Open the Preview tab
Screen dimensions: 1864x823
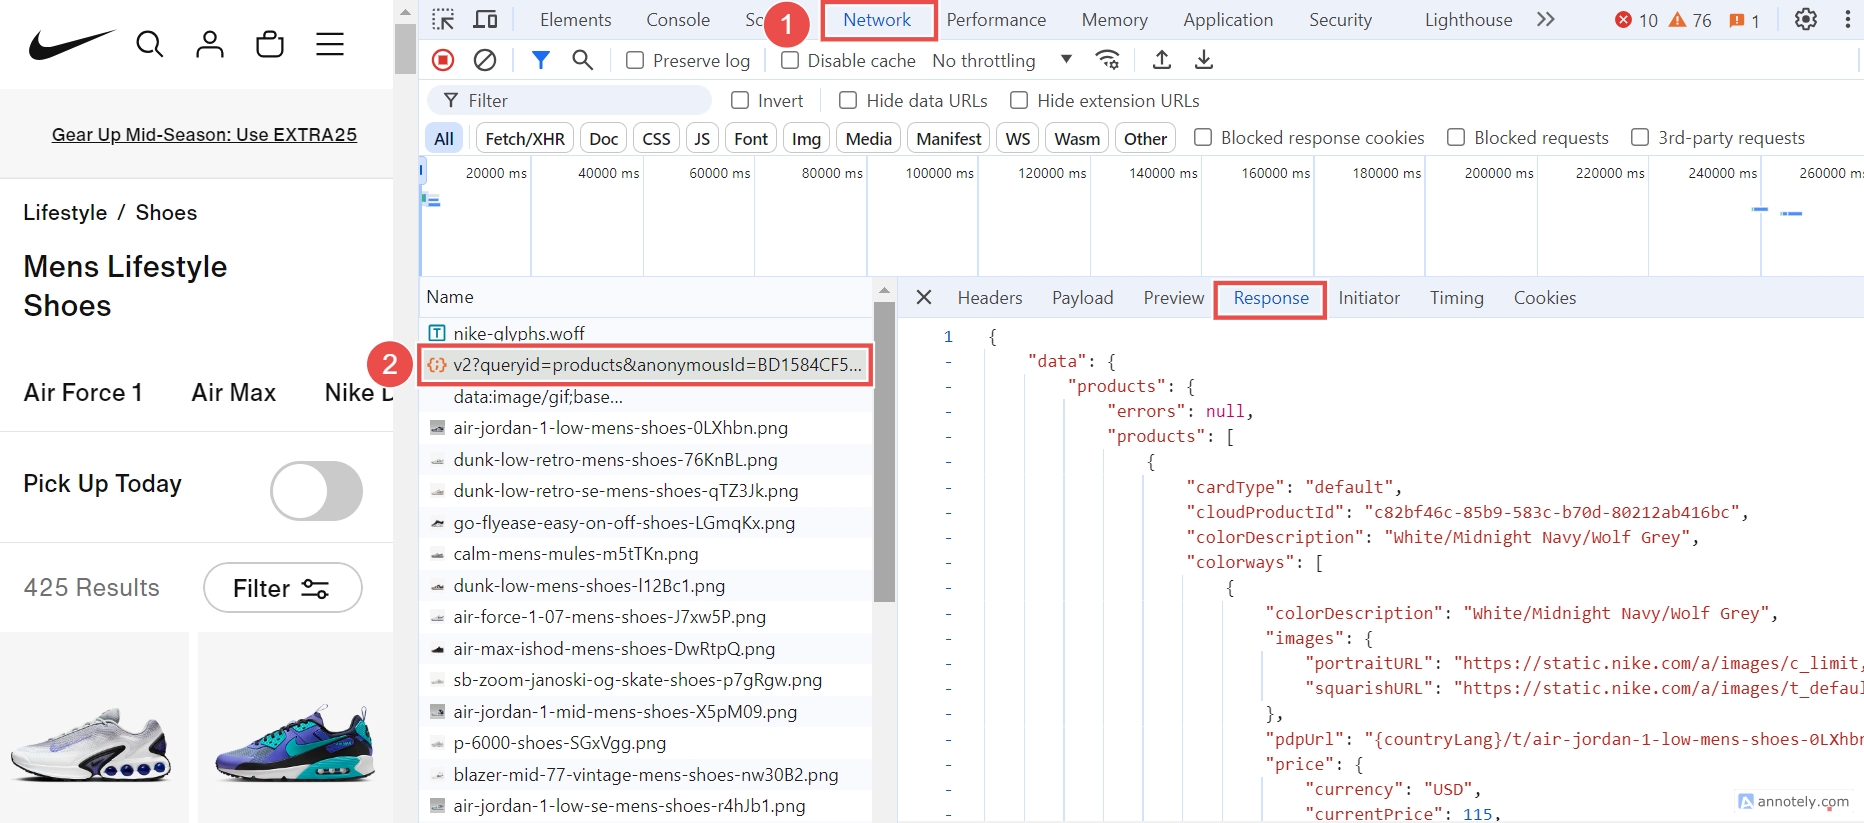click(1174, 297)
